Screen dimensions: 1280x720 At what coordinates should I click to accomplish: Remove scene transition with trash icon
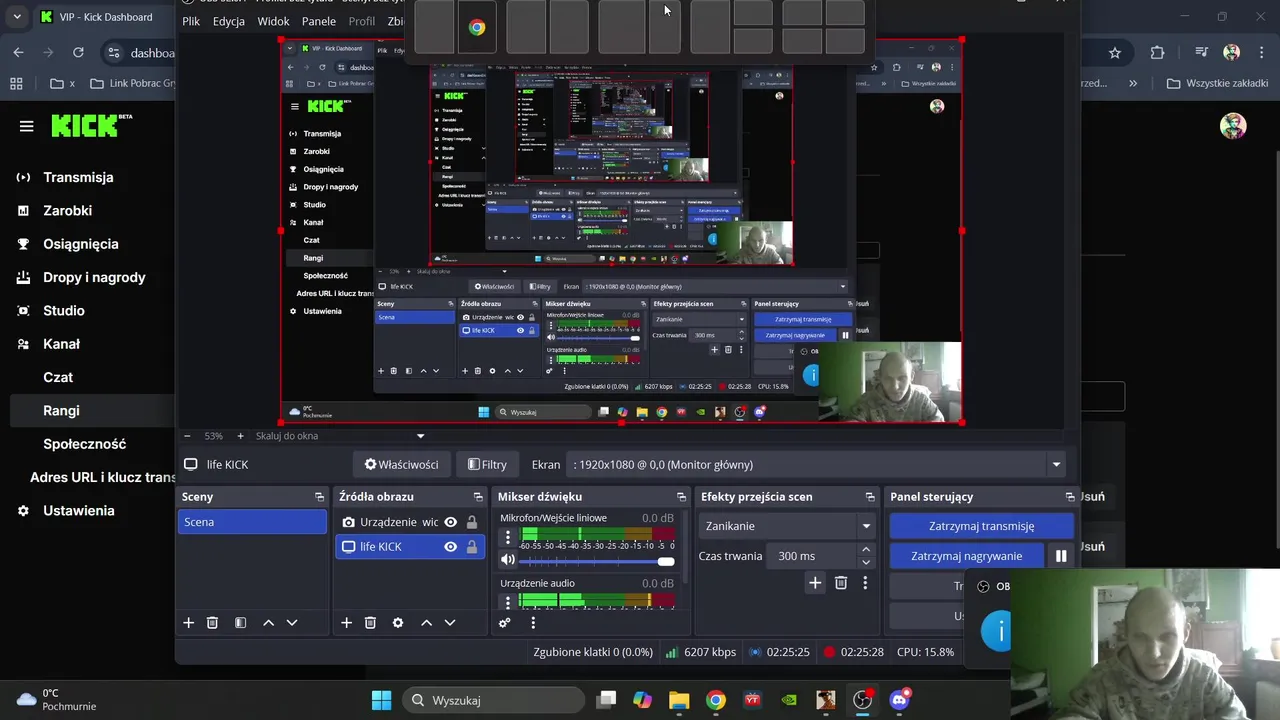click(x=841, y=583)
